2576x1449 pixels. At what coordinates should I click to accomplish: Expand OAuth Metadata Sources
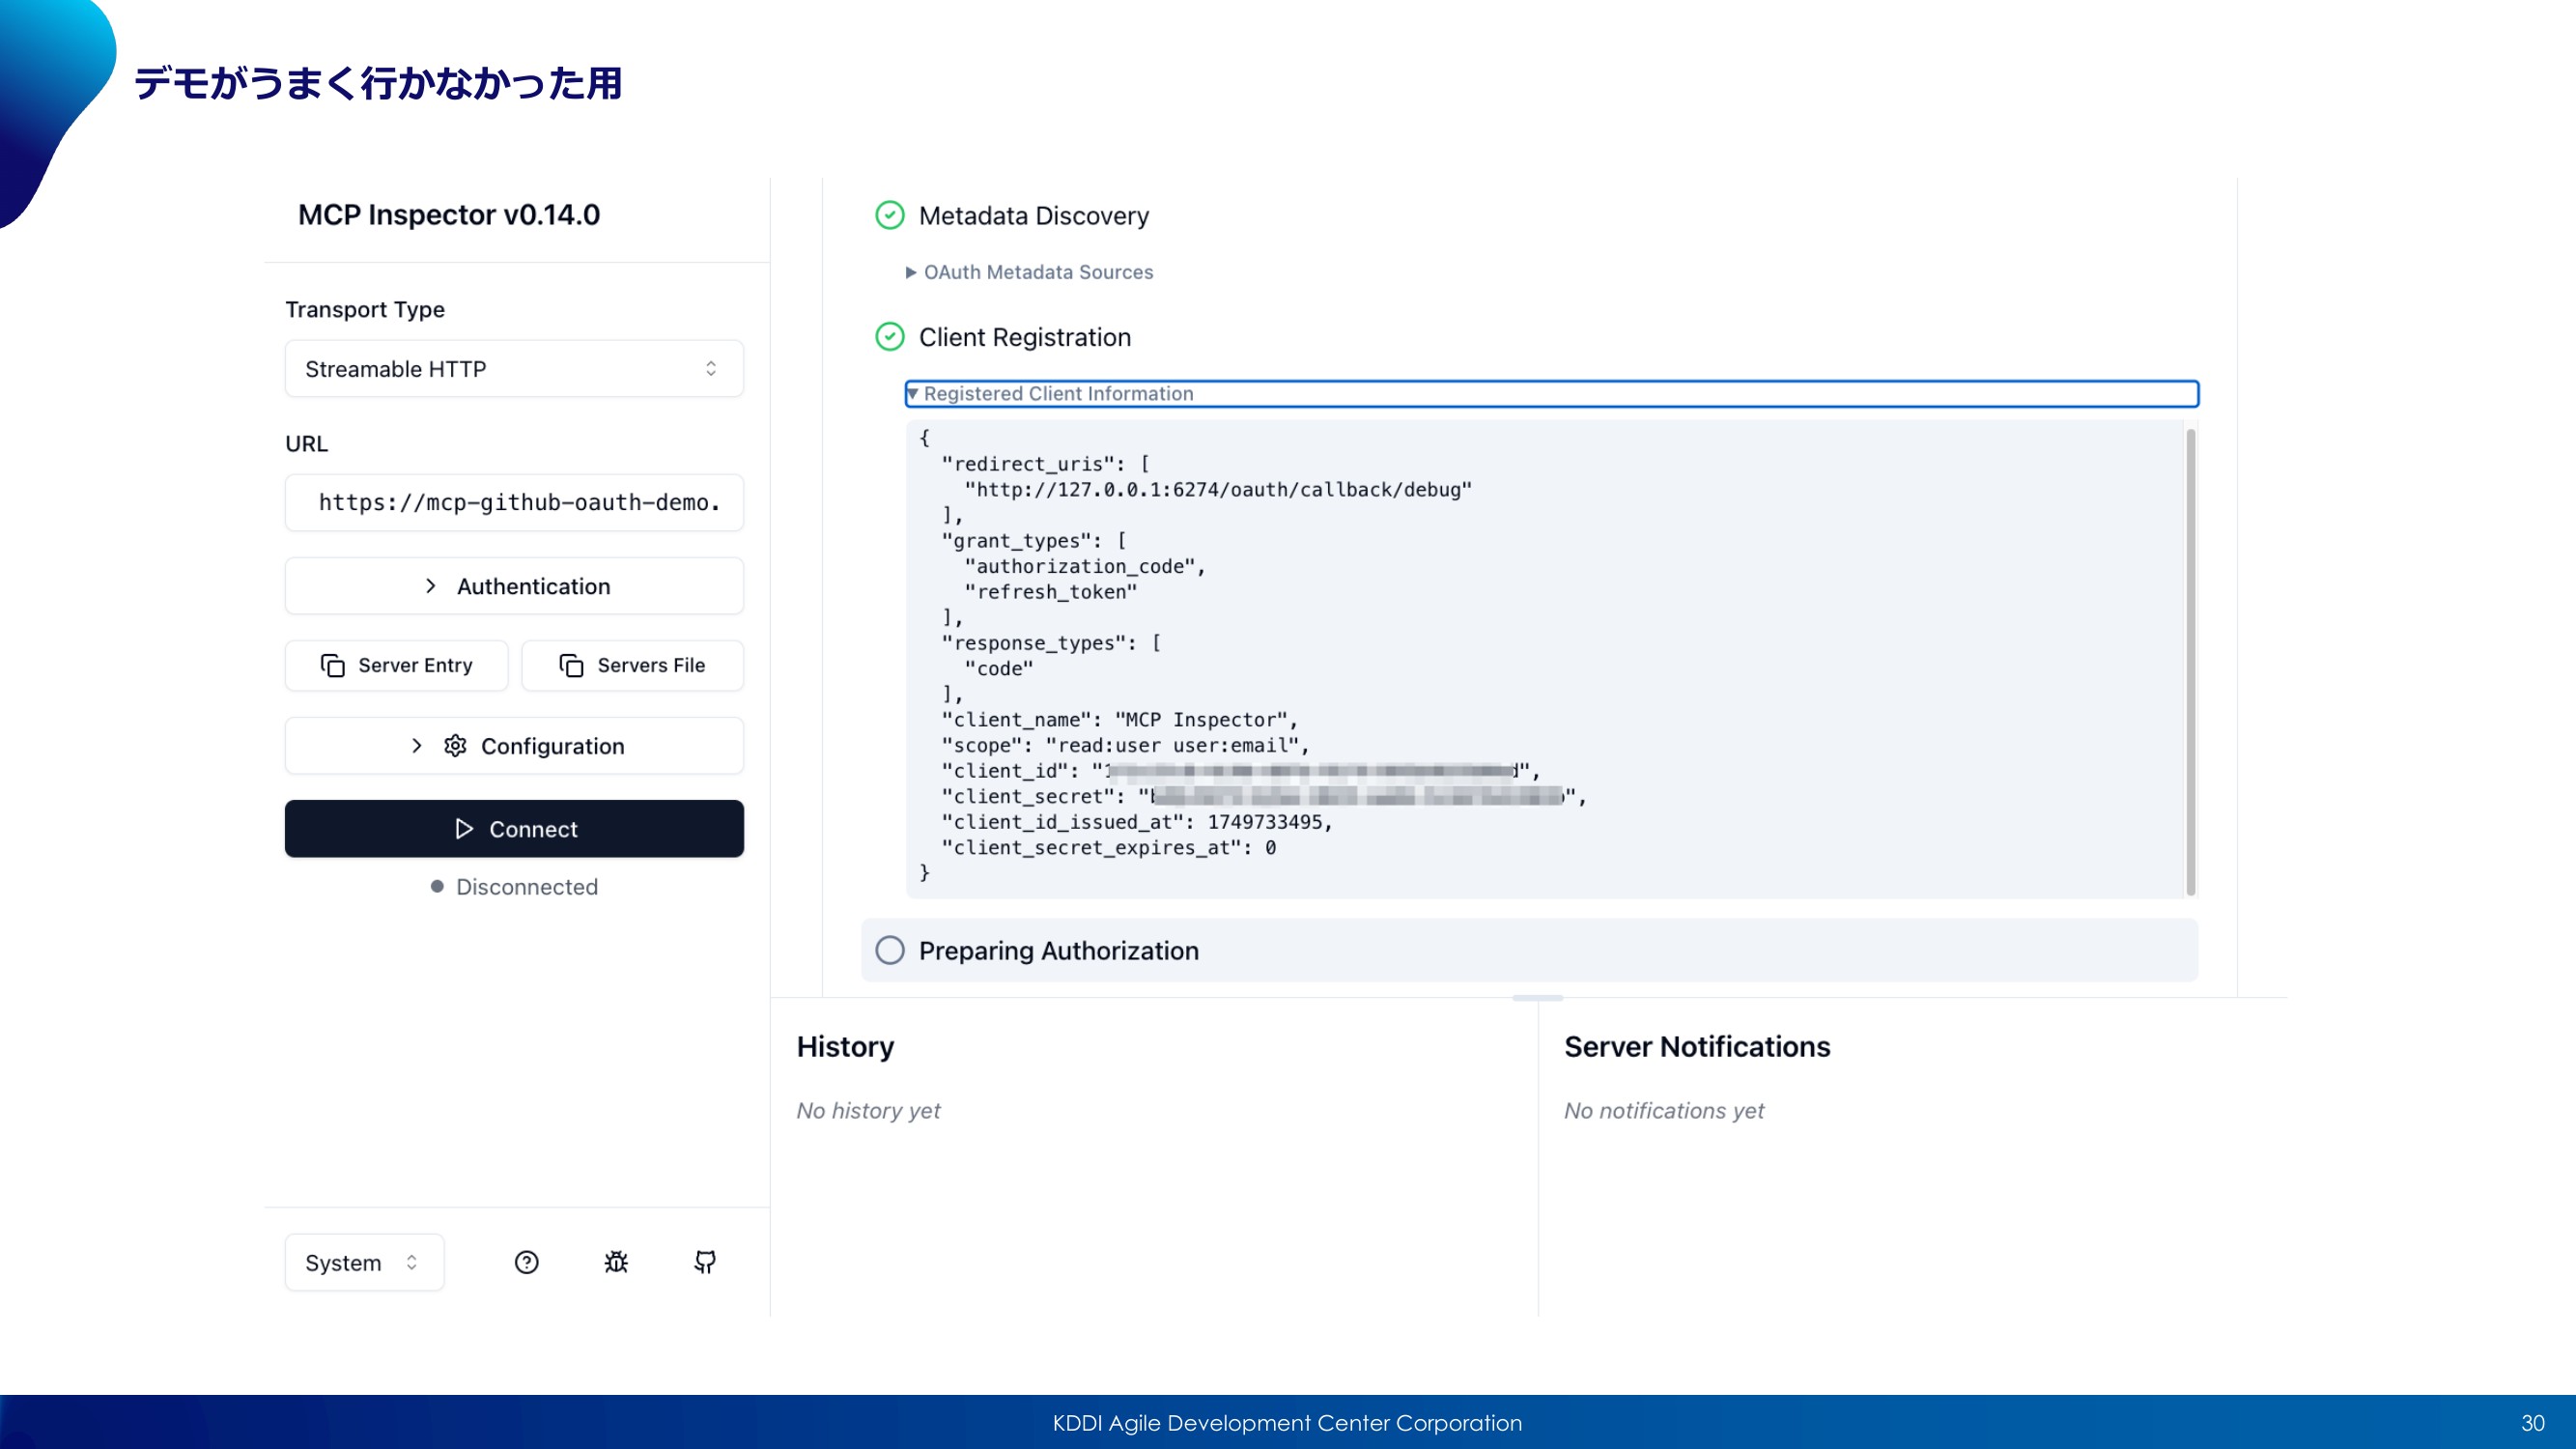1030,272
